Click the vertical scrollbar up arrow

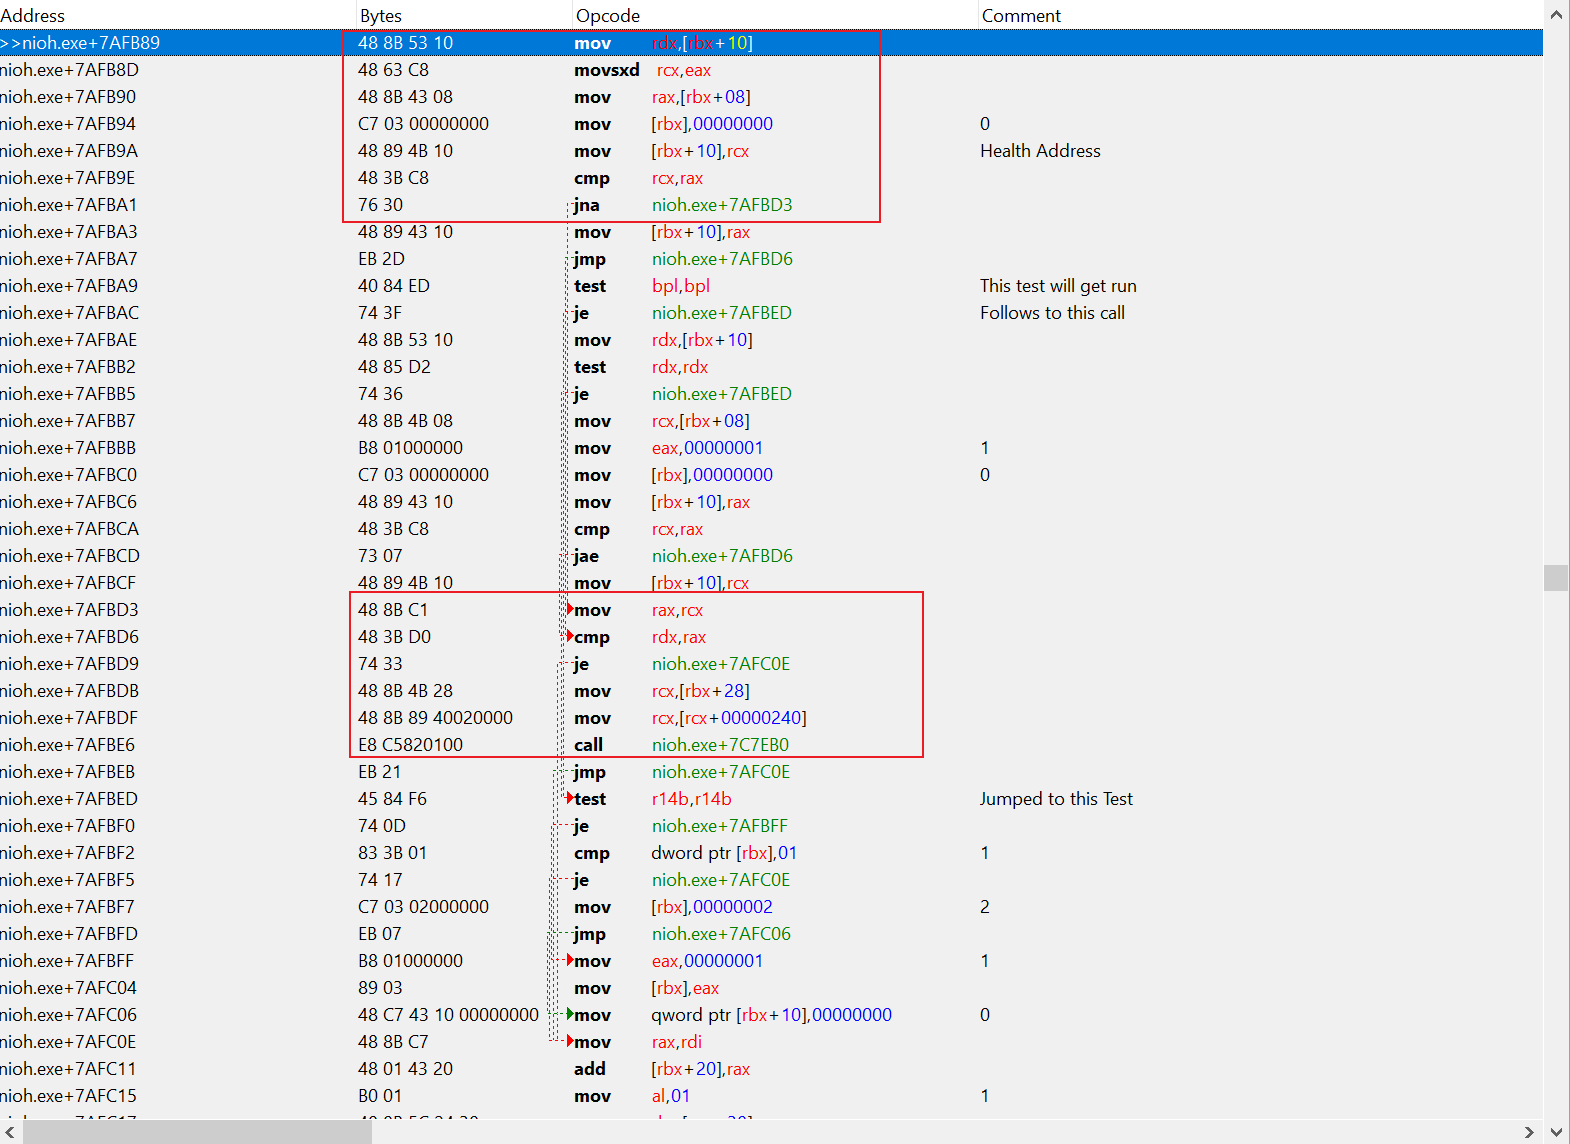(1556, 15)
